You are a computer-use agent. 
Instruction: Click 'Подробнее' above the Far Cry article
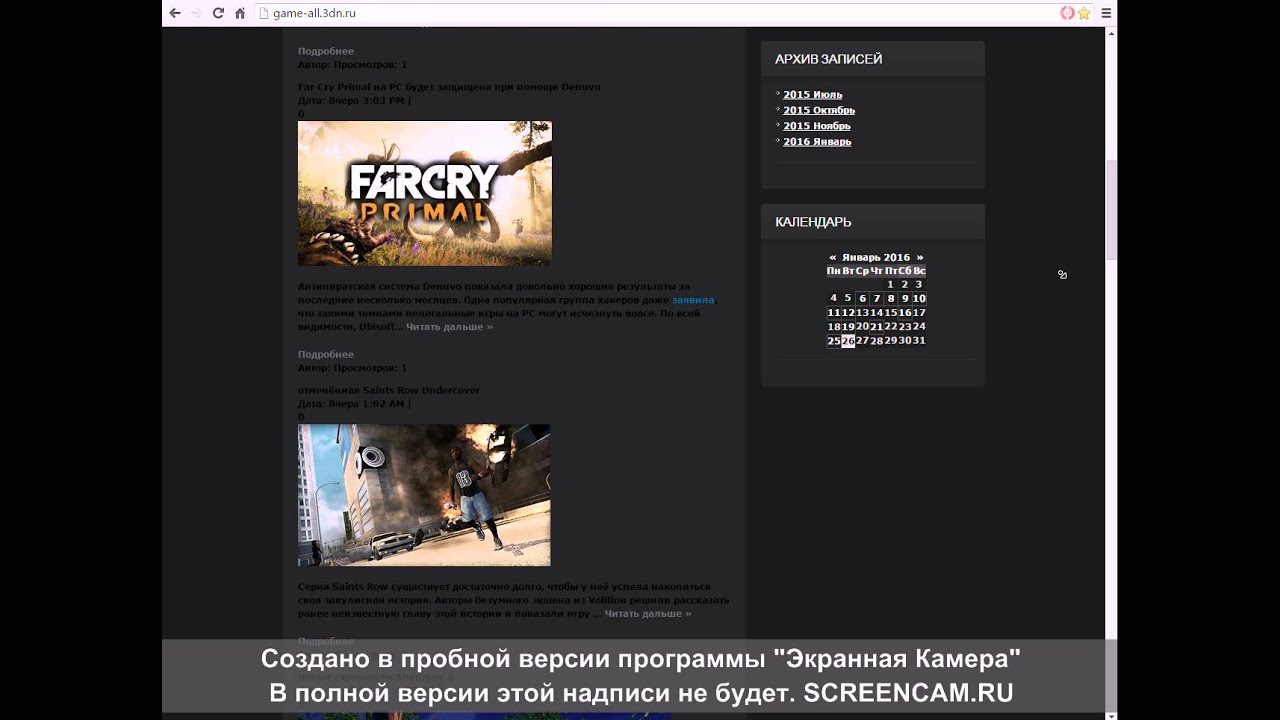pyautogui.click(x=326, y=51)
